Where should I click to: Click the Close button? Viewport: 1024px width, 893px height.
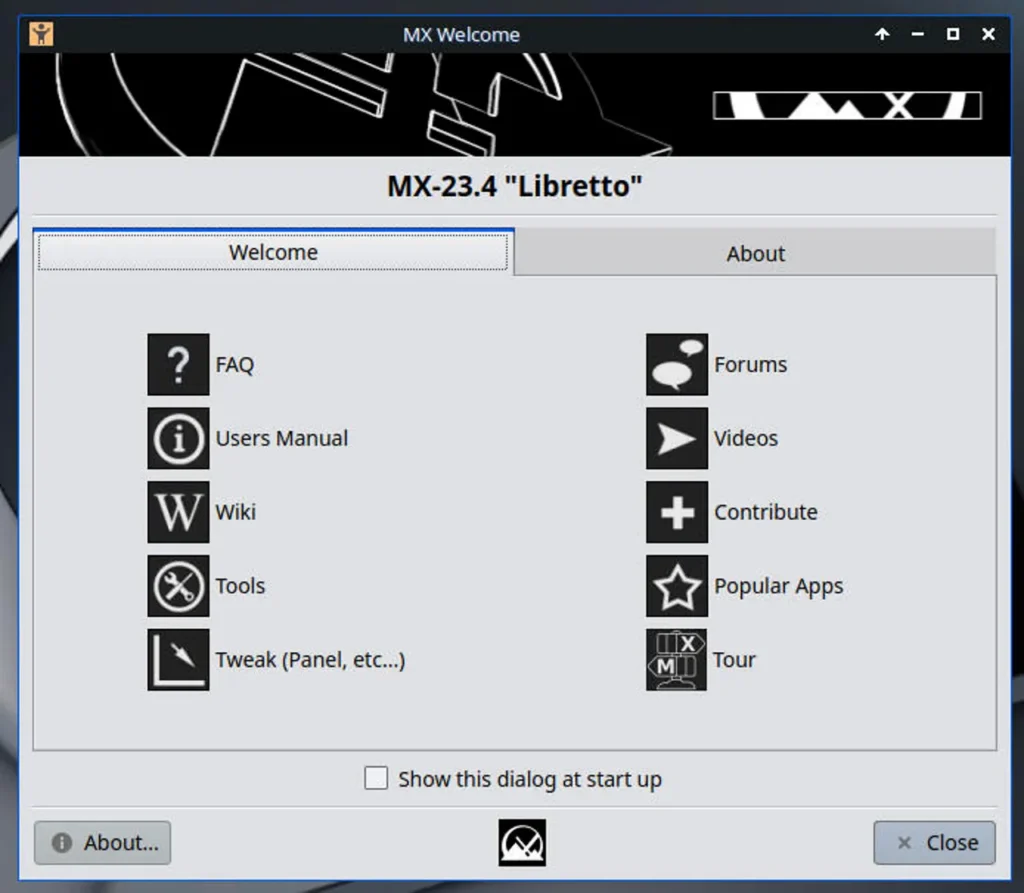(x=935, y=843)
